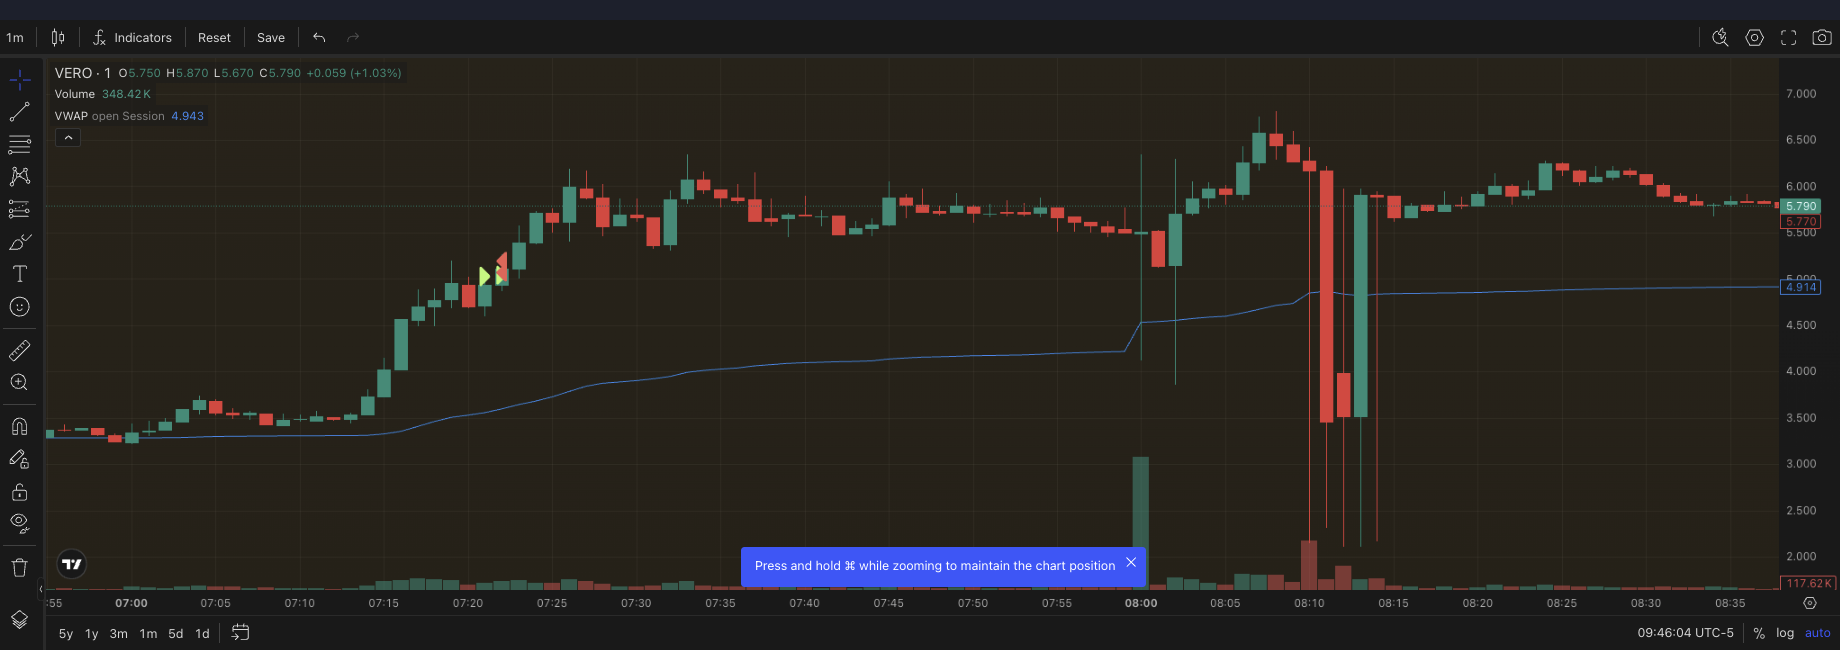Take a chart snapshot with camera icon

(1822, 38)
